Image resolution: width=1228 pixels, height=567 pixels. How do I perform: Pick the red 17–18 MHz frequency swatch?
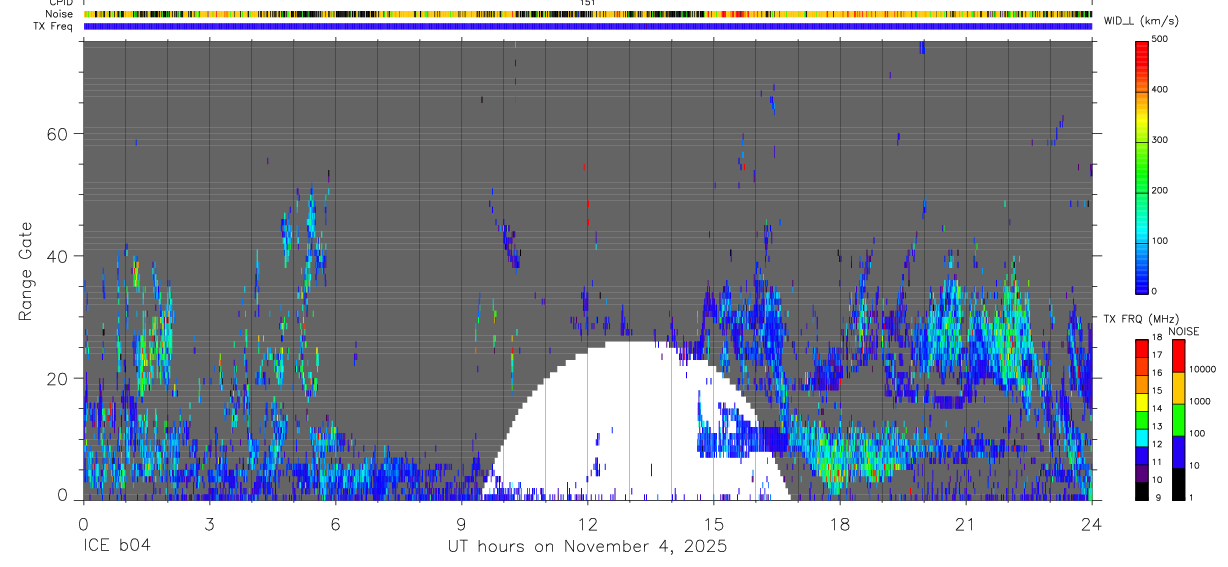1142,349
